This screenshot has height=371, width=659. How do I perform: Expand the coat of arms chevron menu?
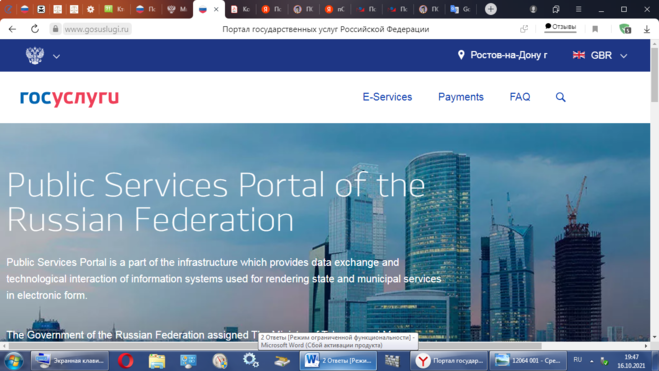click(56, 56)
